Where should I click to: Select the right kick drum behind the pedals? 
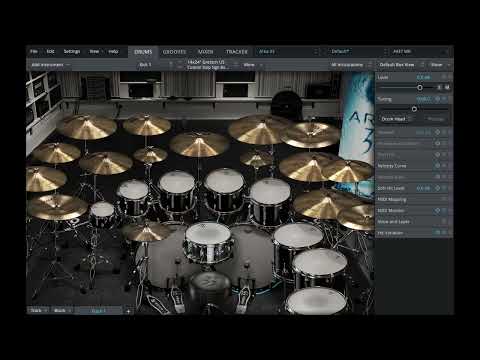click(x=253, y=260)
